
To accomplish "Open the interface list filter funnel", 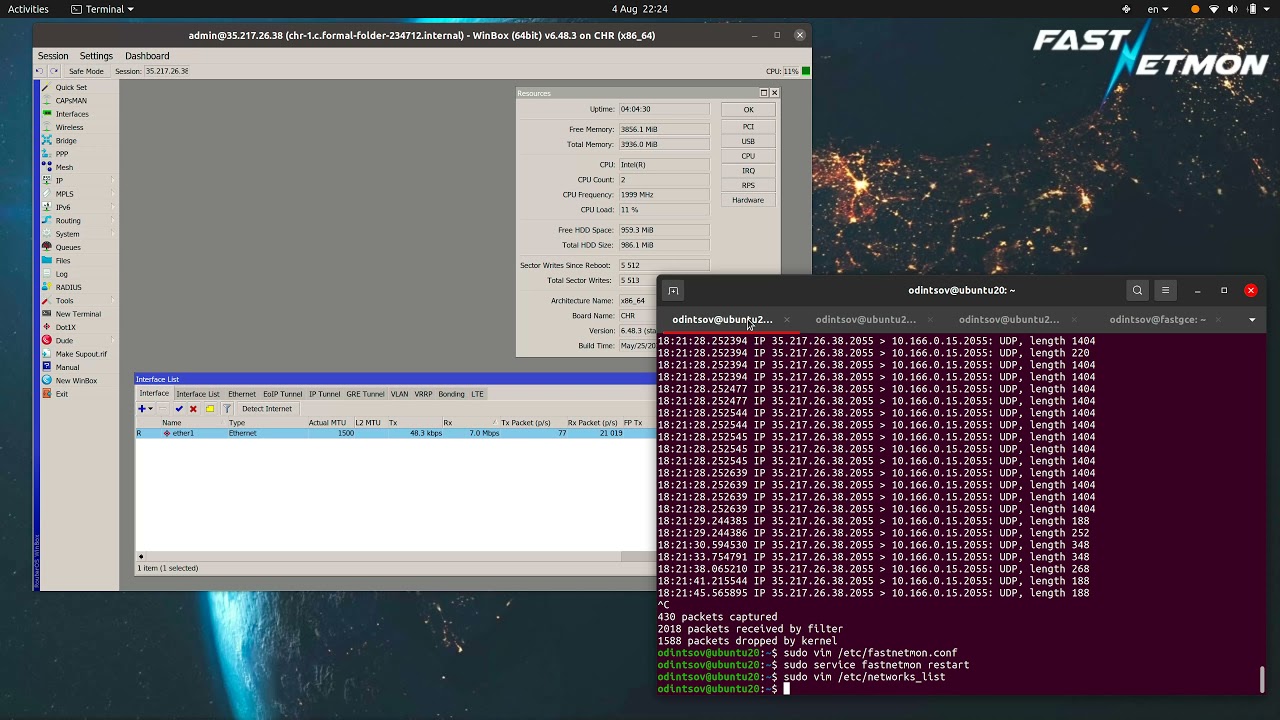I will click(227, 409).
